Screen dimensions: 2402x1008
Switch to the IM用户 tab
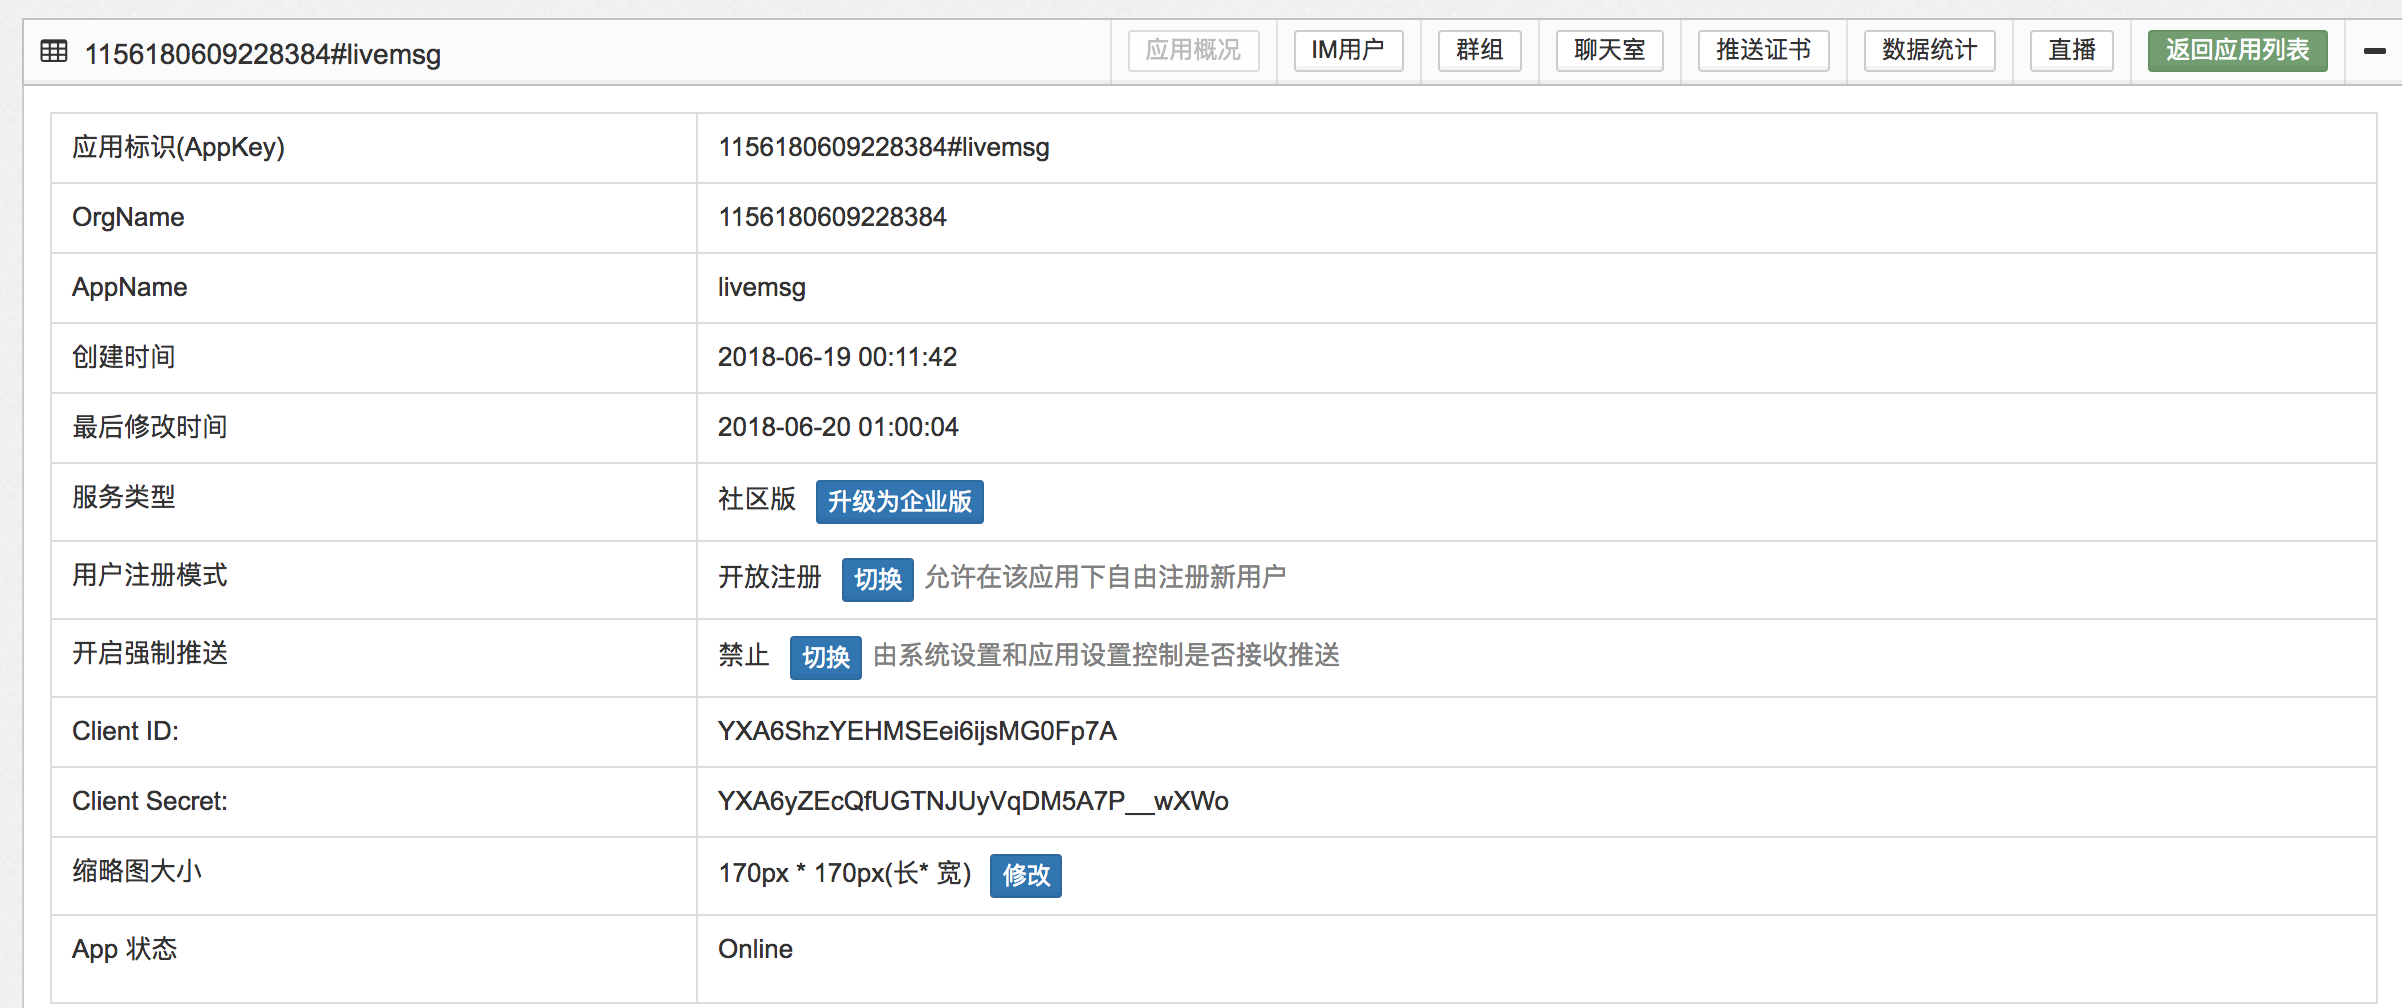(x=1348, y=50)
